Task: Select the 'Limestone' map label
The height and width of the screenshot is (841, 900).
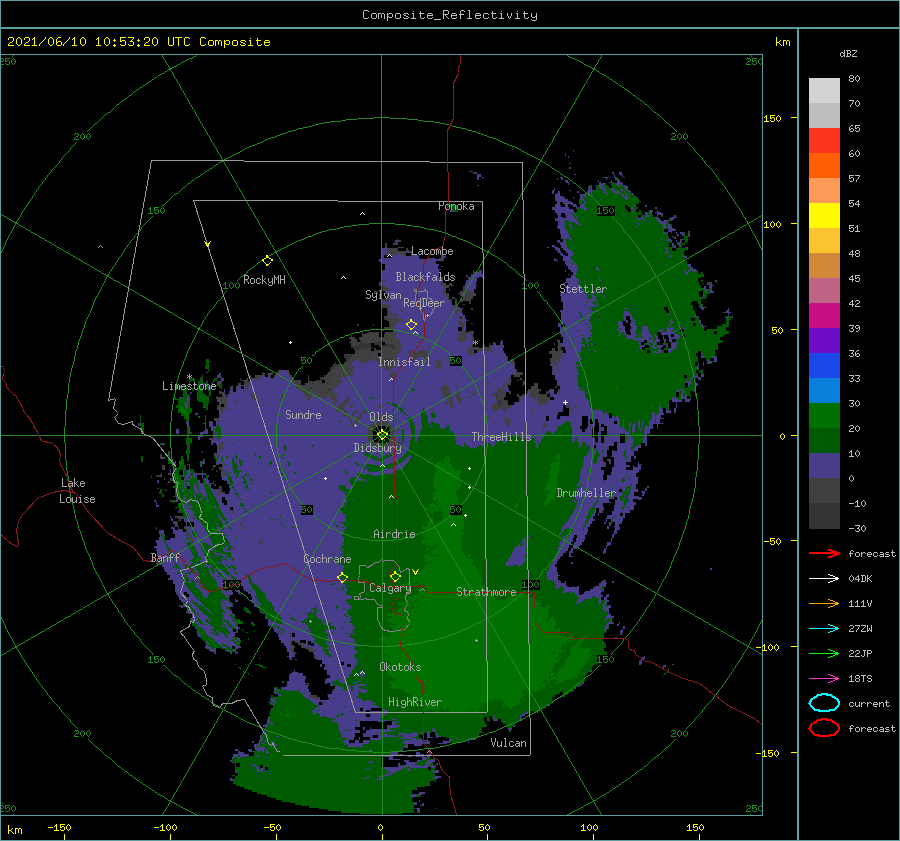Action: pyautogui.click(x=189, y=386)
